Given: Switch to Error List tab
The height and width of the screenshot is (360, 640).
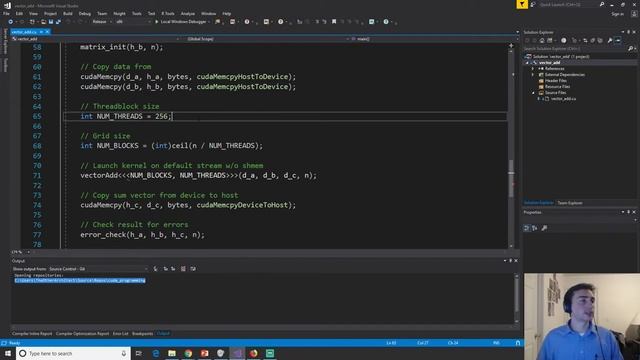Looking at the screenshot, I should [x=120, y=333].
